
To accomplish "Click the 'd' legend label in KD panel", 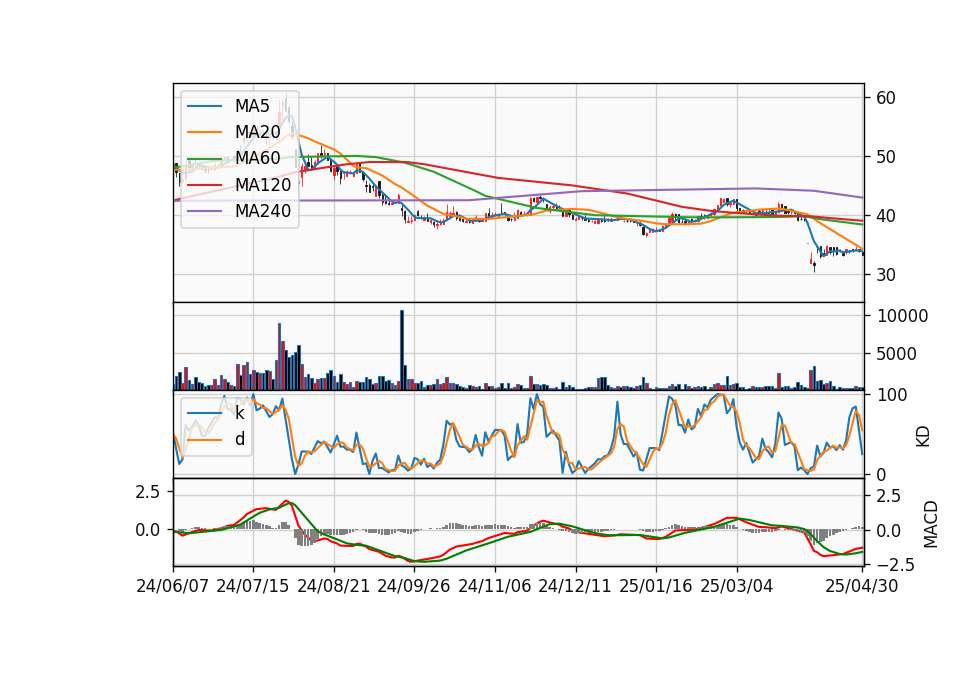I will pos(240,439).
